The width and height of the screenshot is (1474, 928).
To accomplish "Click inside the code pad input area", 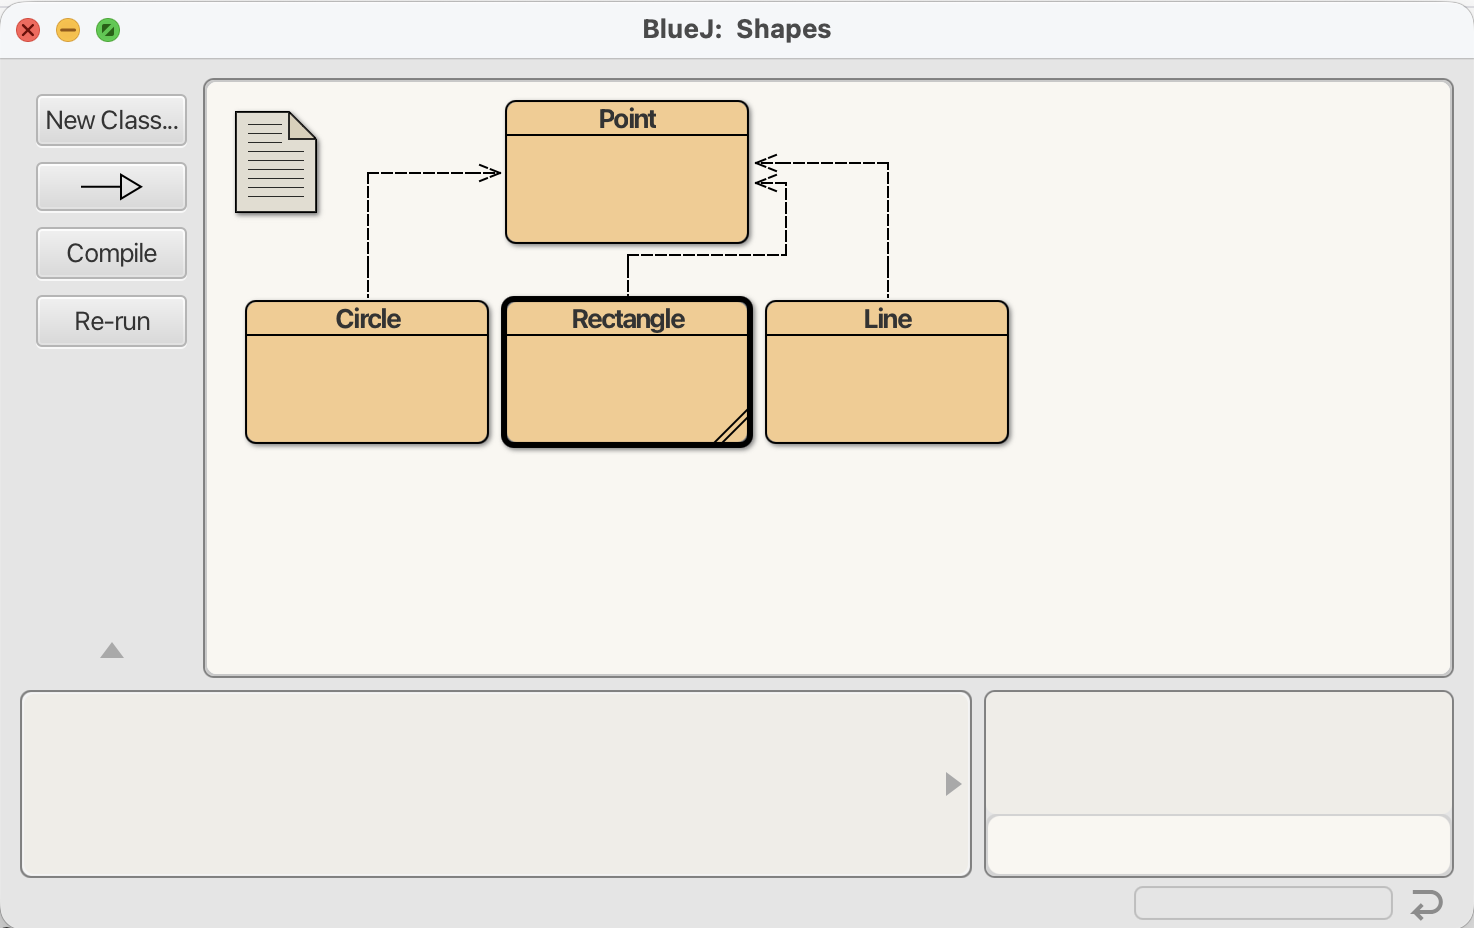I will click(x=1218, y=845).
